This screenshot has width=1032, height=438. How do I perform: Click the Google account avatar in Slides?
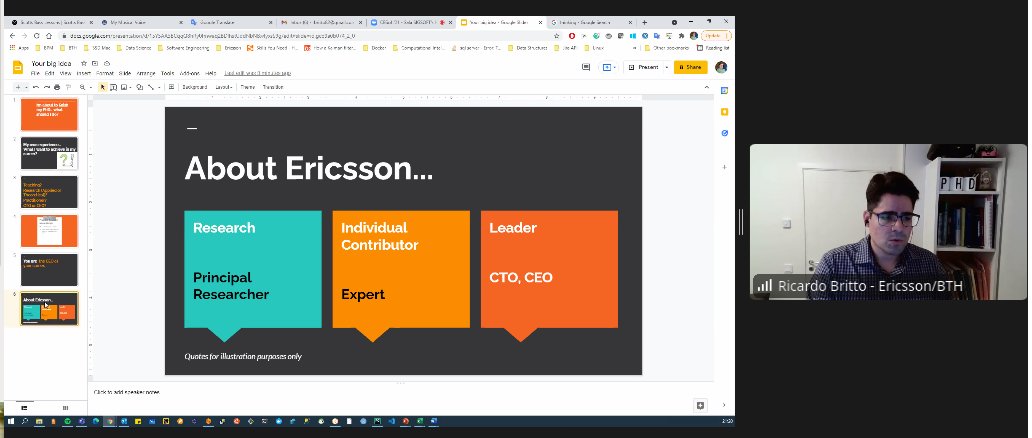[721, 67]
